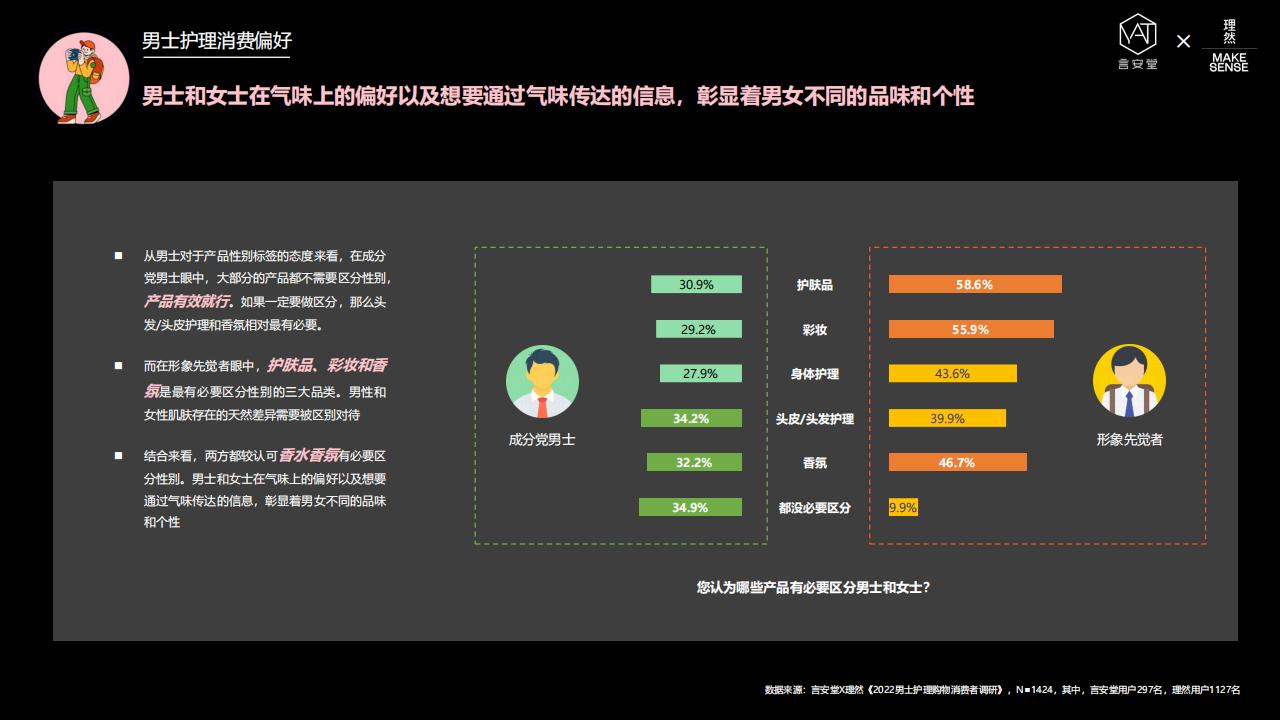This screenshot has height=720, width=1280.
Task: Select the small yellow 9.9% bar
Action: [x=903, y=508]
